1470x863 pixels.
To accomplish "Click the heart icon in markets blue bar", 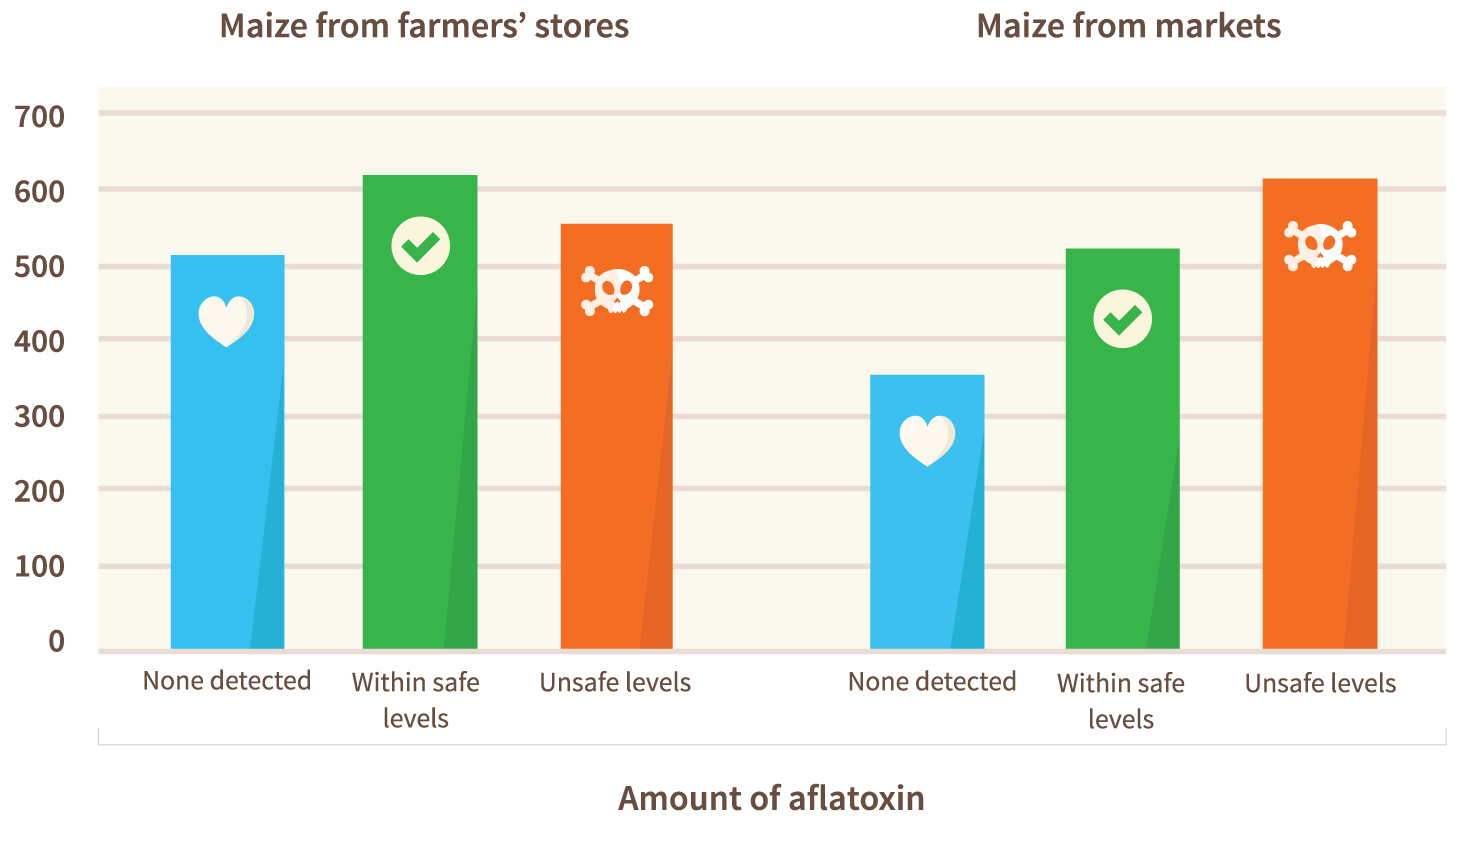I will pyautogui.click(x=927, y=441).
